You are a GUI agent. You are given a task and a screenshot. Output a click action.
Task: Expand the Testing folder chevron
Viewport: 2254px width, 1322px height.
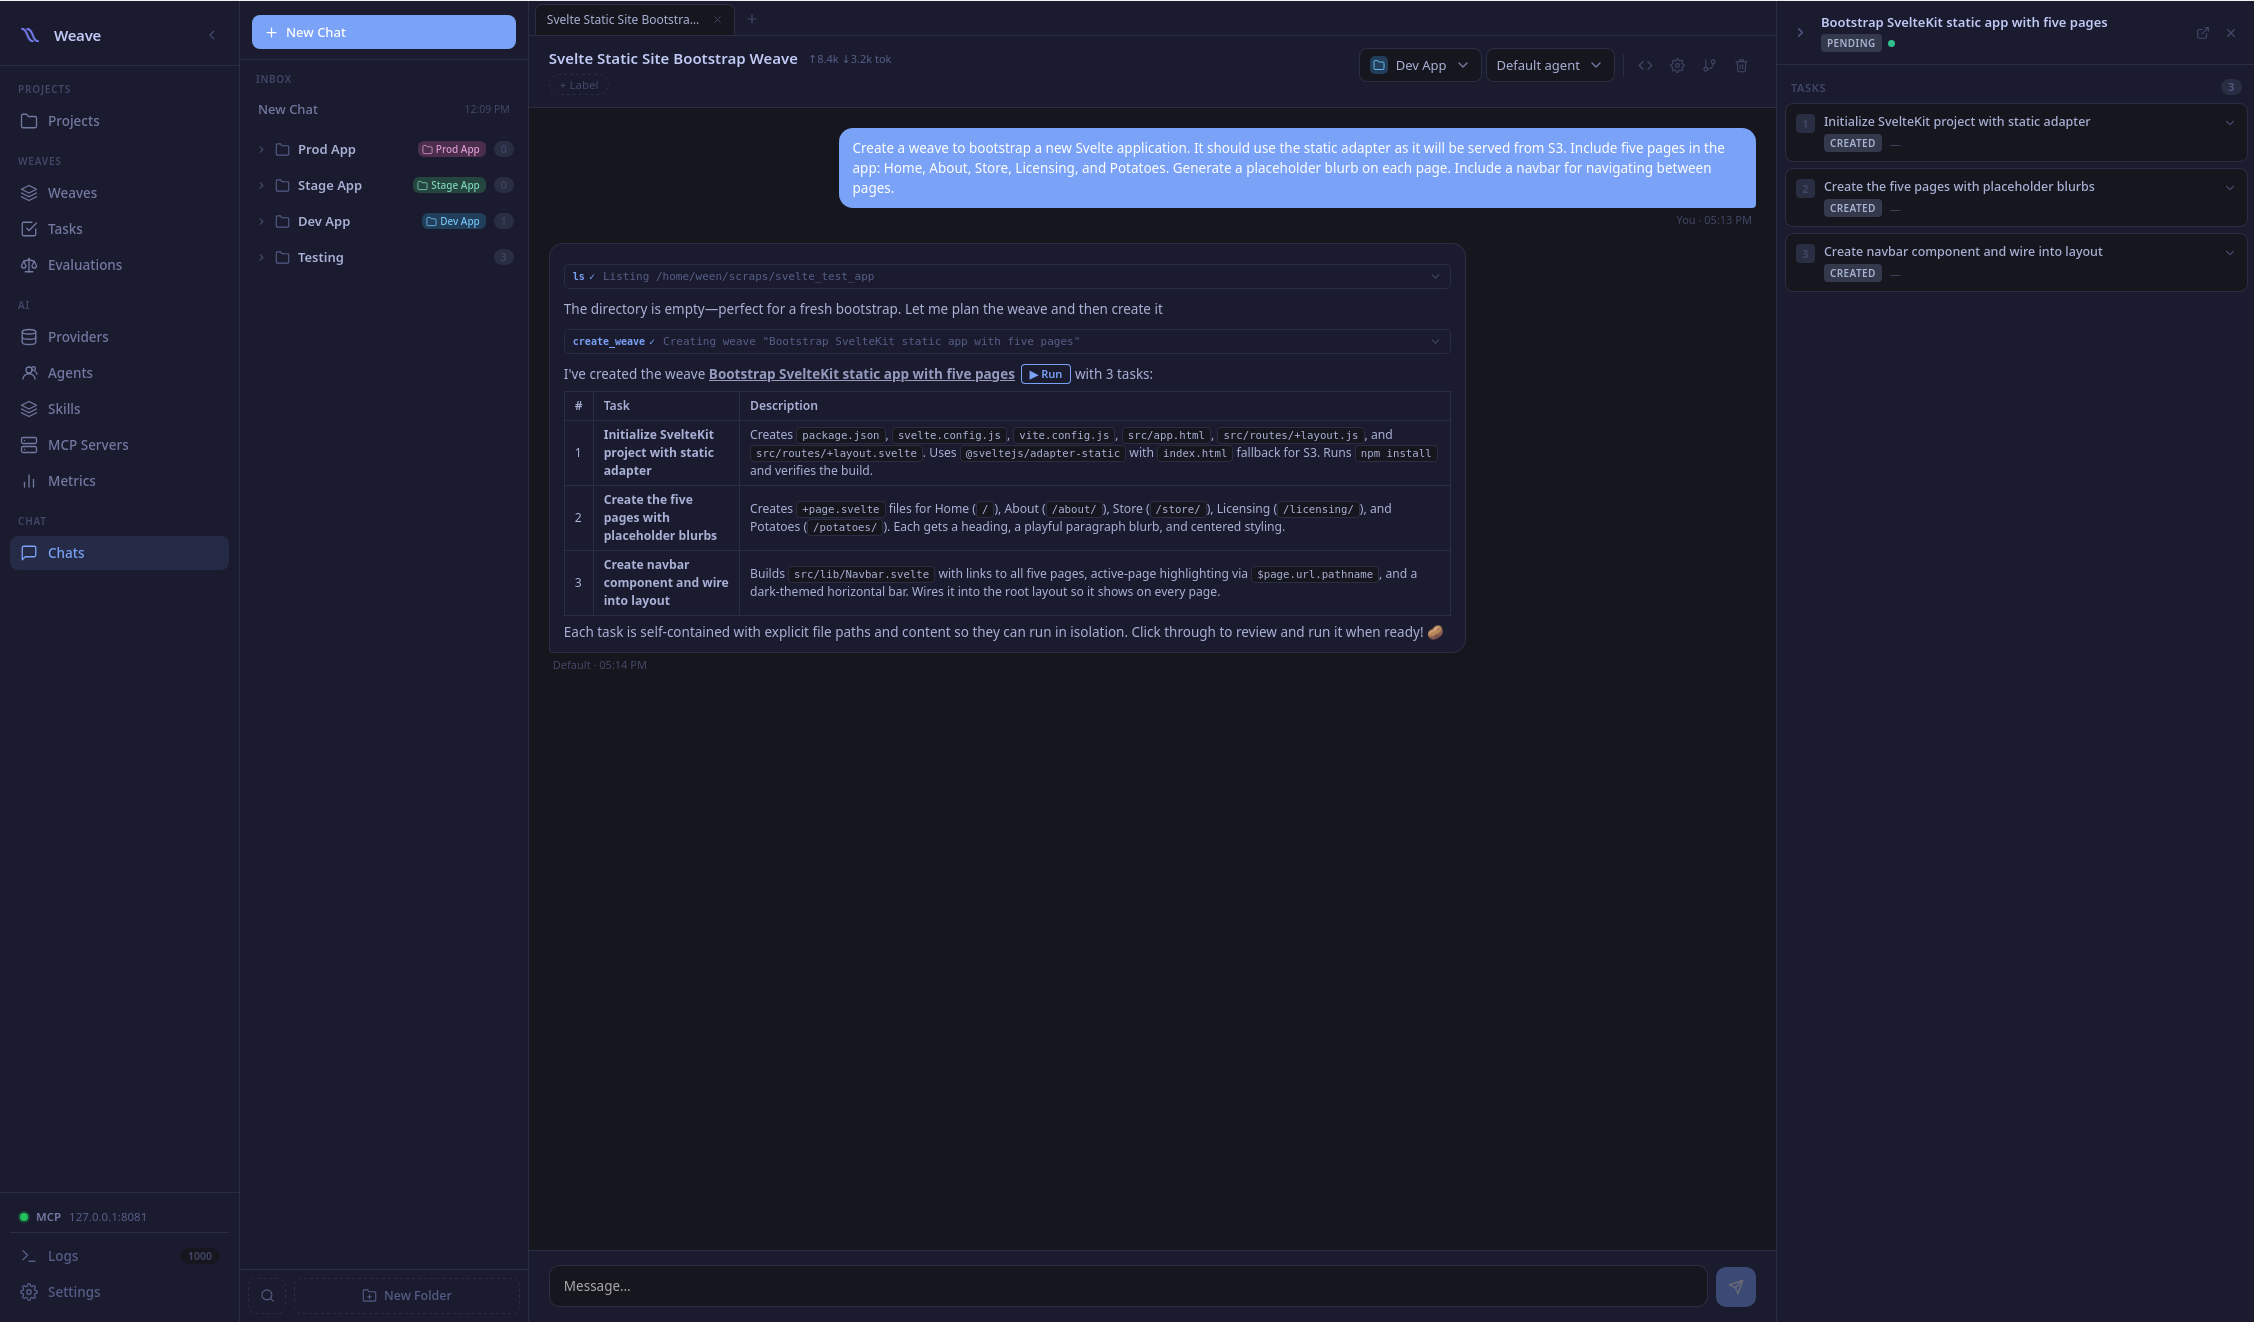point(262,257)
